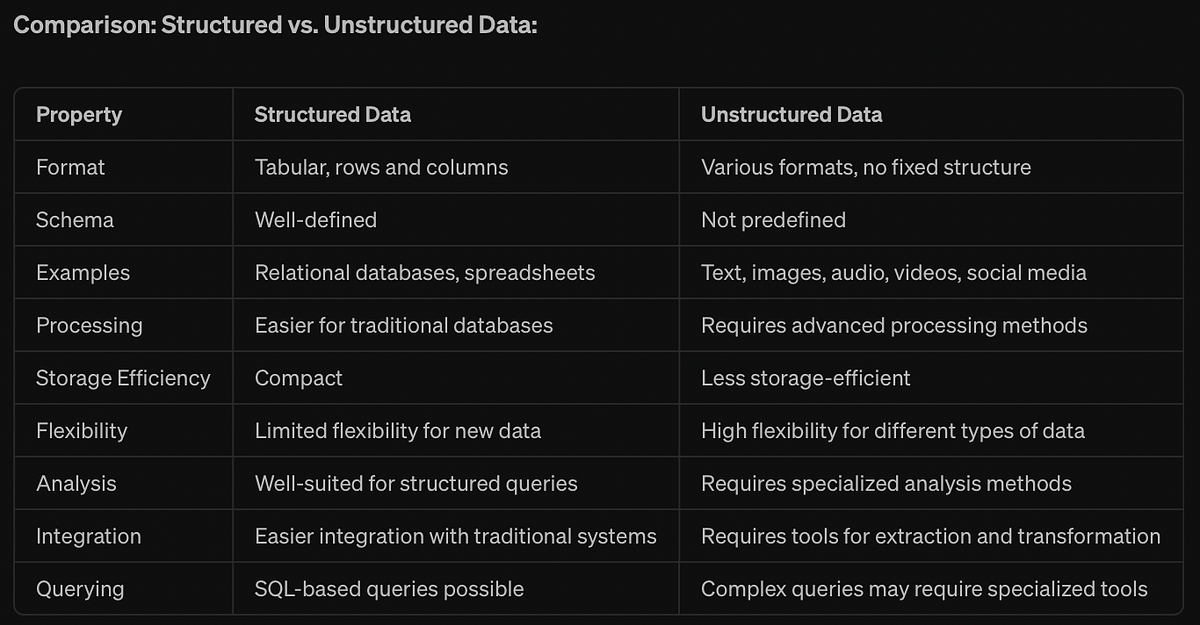Screen dimensions: 1200x625
Task: Select the "Compact" cell
Action: click(x=298, y=378)
